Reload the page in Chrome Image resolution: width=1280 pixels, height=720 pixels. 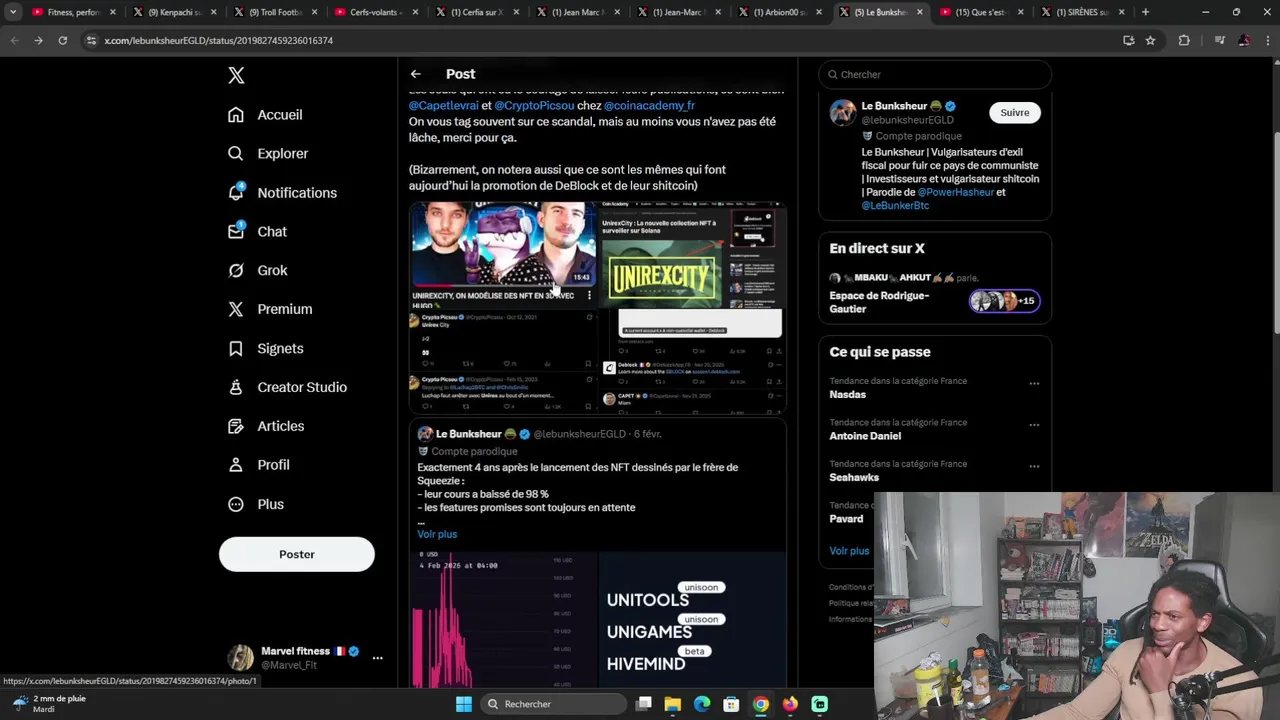tap(62, 40)
